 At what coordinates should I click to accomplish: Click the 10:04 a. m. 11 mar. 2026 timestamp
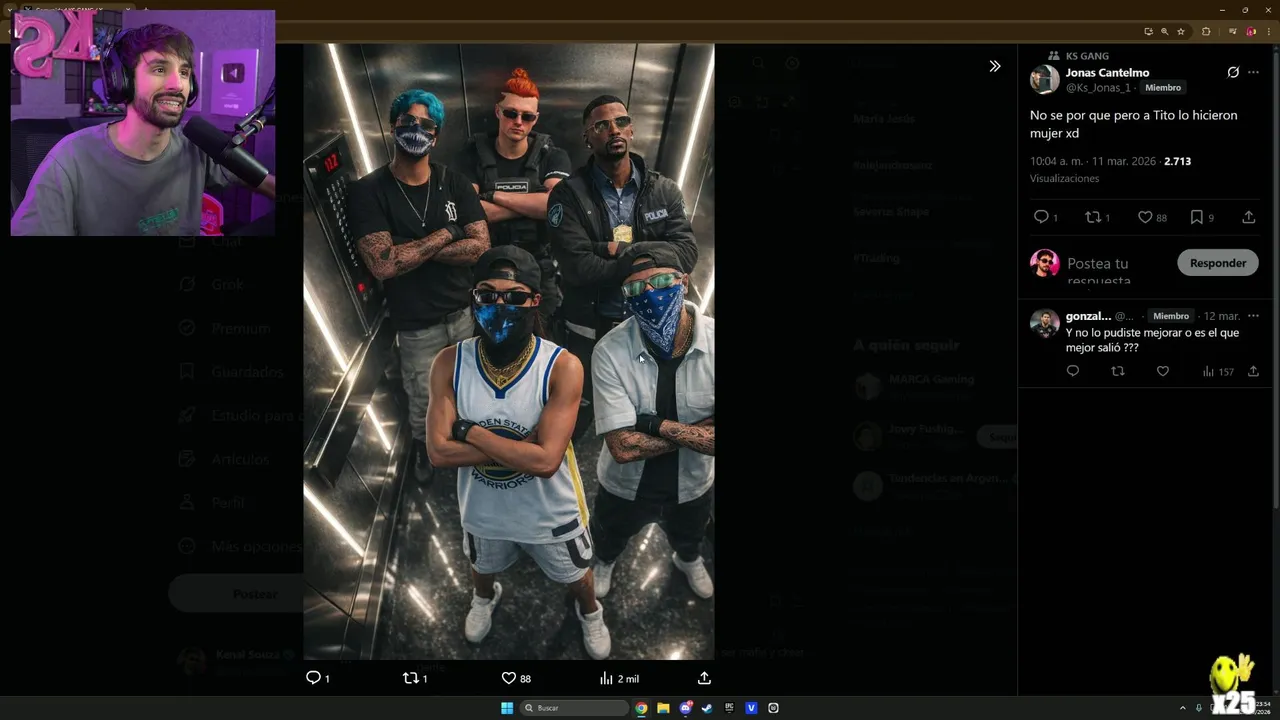pos(1093,161)
